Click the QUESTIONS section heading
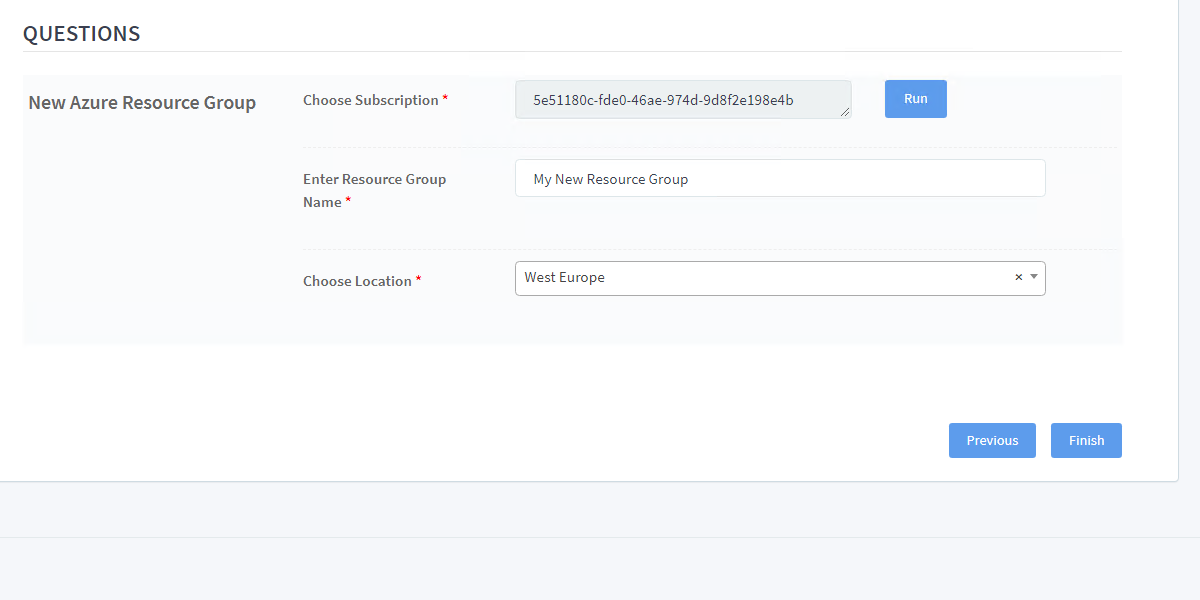The width and height of the screenshot is (1200, 600). point(82,34)
